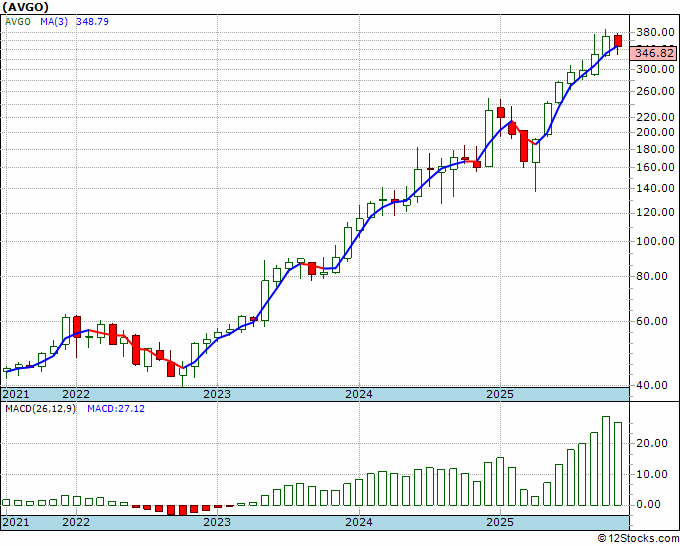Click the MACD(26,12,9) indicator label
Viewport: 680px width, 546px height.
pyautogui.click(x=40, y=409)
